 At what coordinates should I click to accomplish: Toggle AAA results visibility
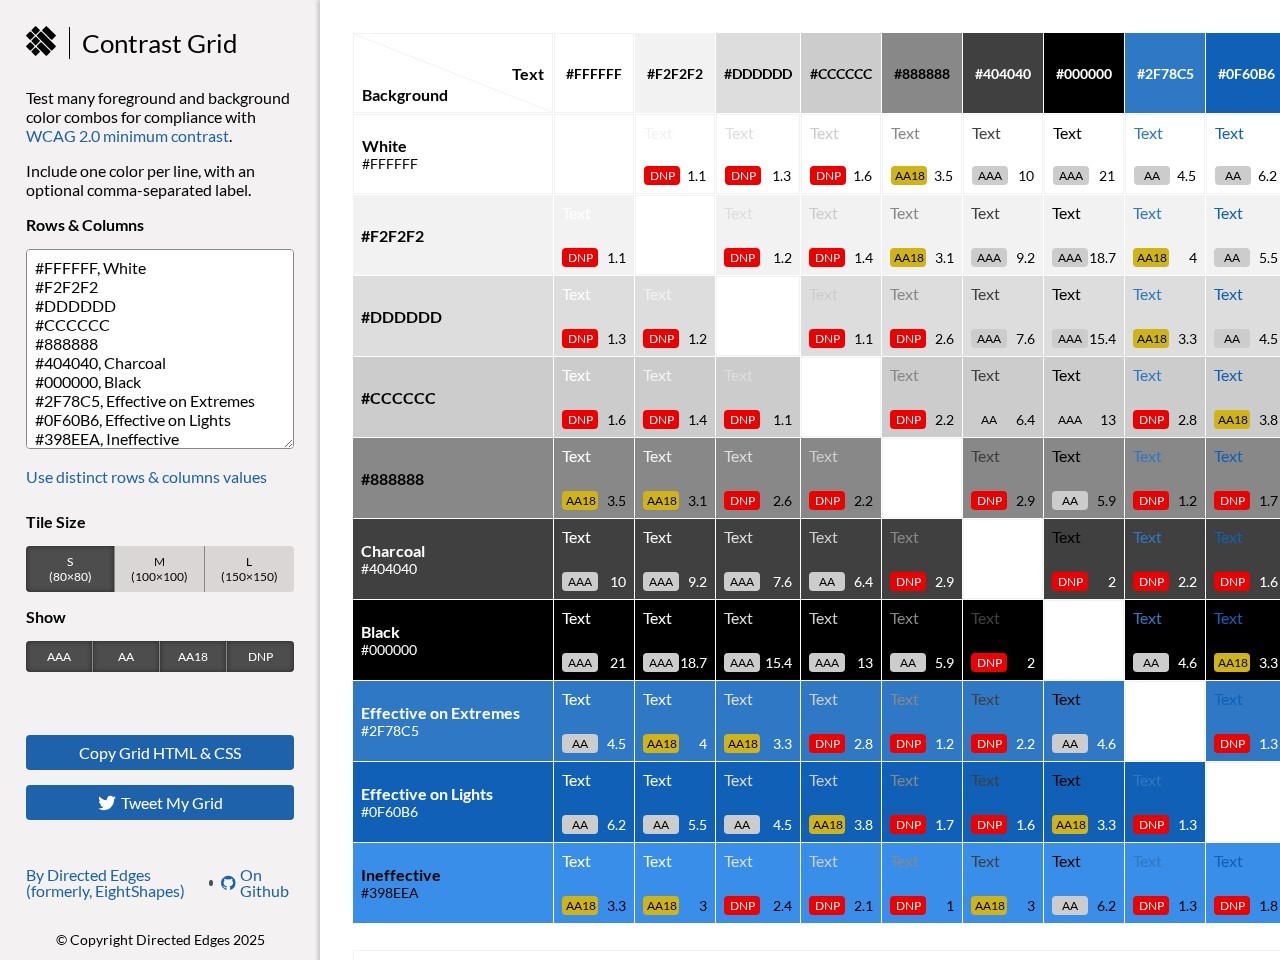click(x=59, y=657)
